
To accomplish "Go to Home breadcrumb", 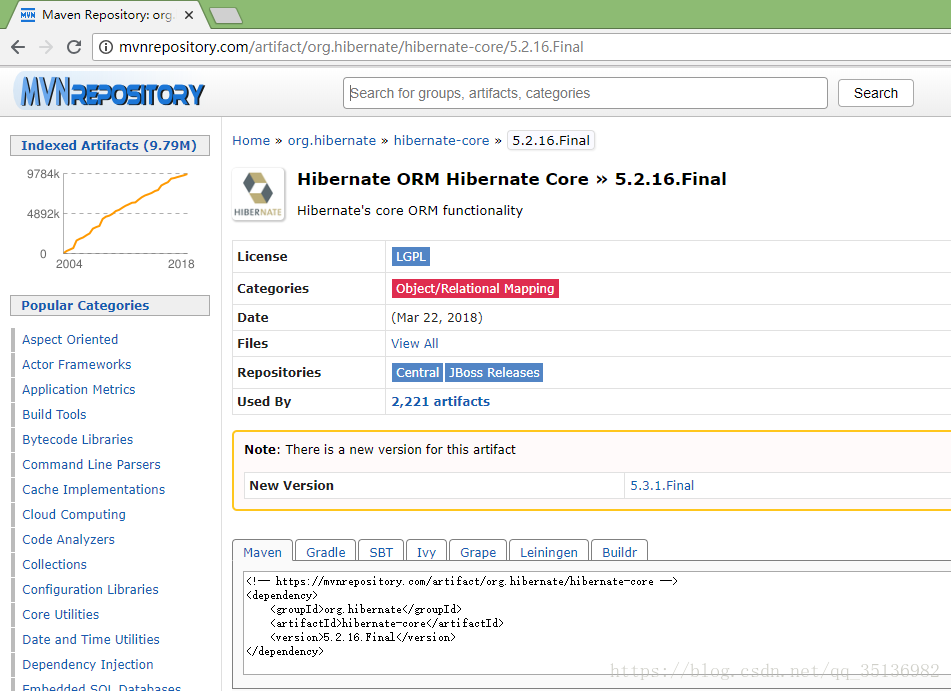I will point(251,141).
